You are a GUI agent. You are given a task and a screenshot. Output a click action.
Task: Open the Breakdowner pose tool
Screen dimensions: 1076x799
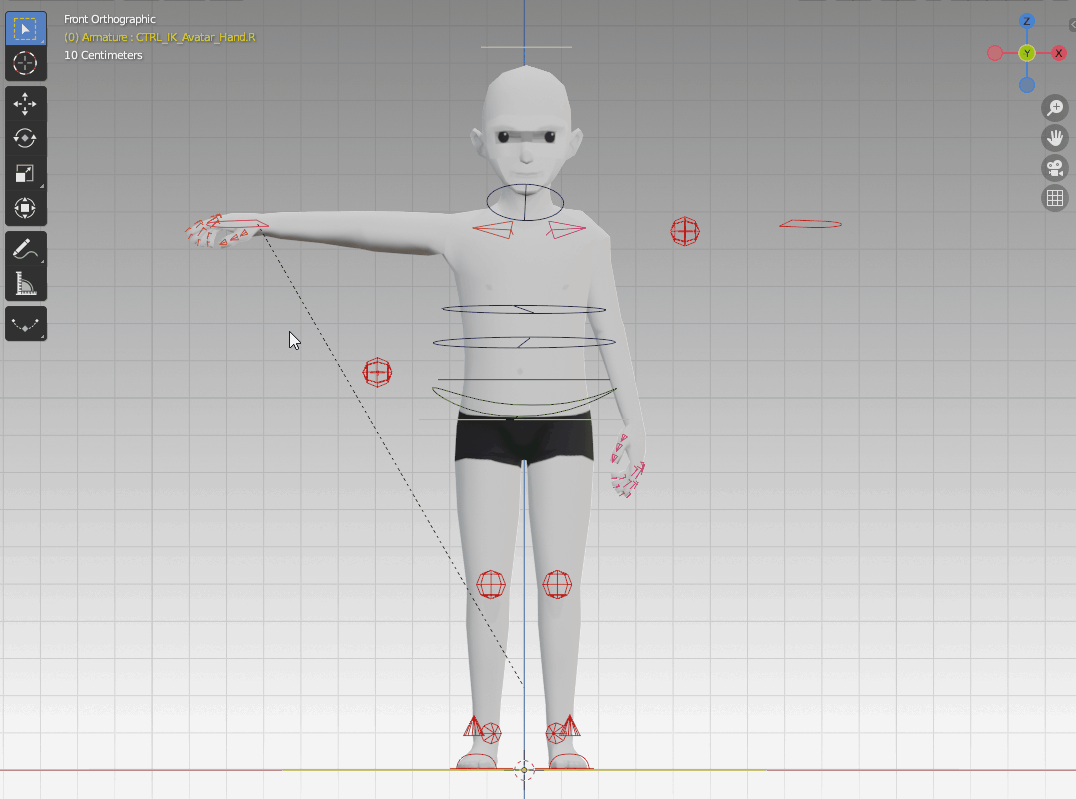tap(25, 324)
